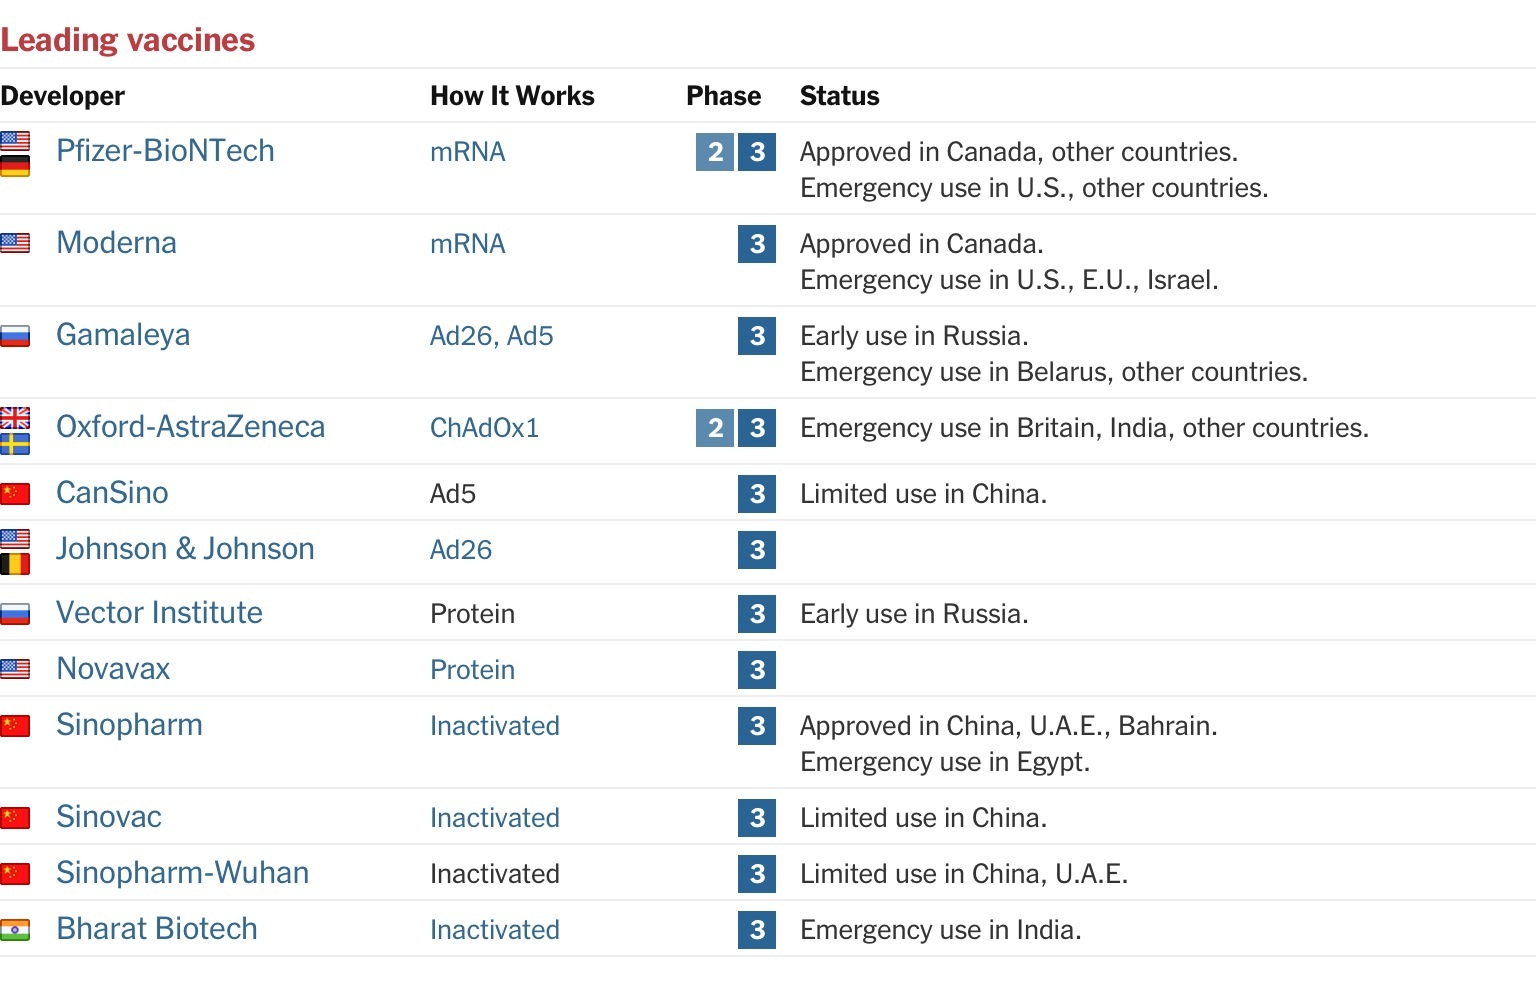The height and width of the screenshot is (993, 1536).
Task: Click the UK flag beside Oxford-AstraZeneca
Action: point(15,417)
